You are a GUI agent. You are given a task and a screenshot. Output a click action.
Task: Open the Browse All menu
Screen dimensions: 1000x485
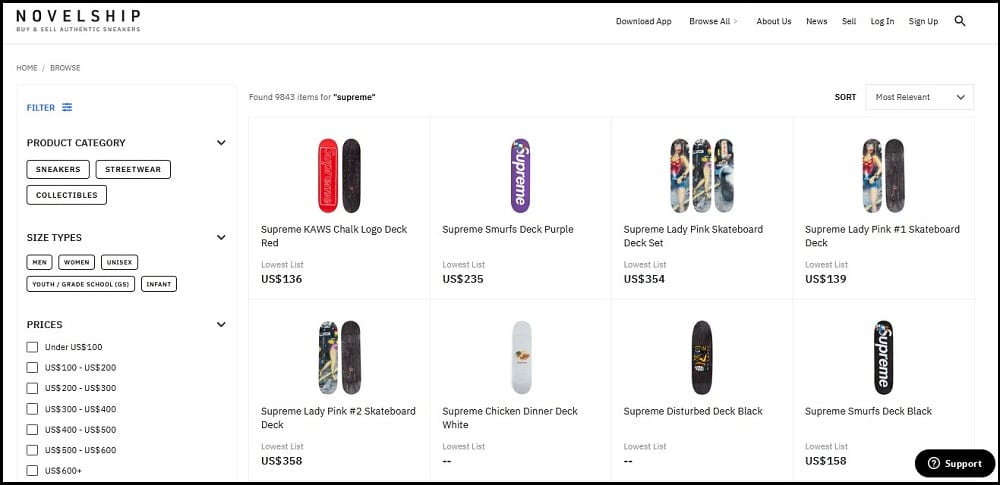click(x=713, y=21)
